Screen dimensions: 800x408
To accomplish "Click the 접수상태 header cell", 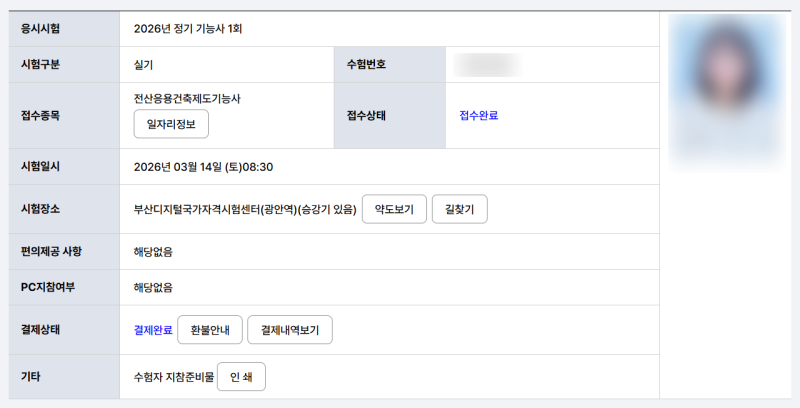I will 390,116.
